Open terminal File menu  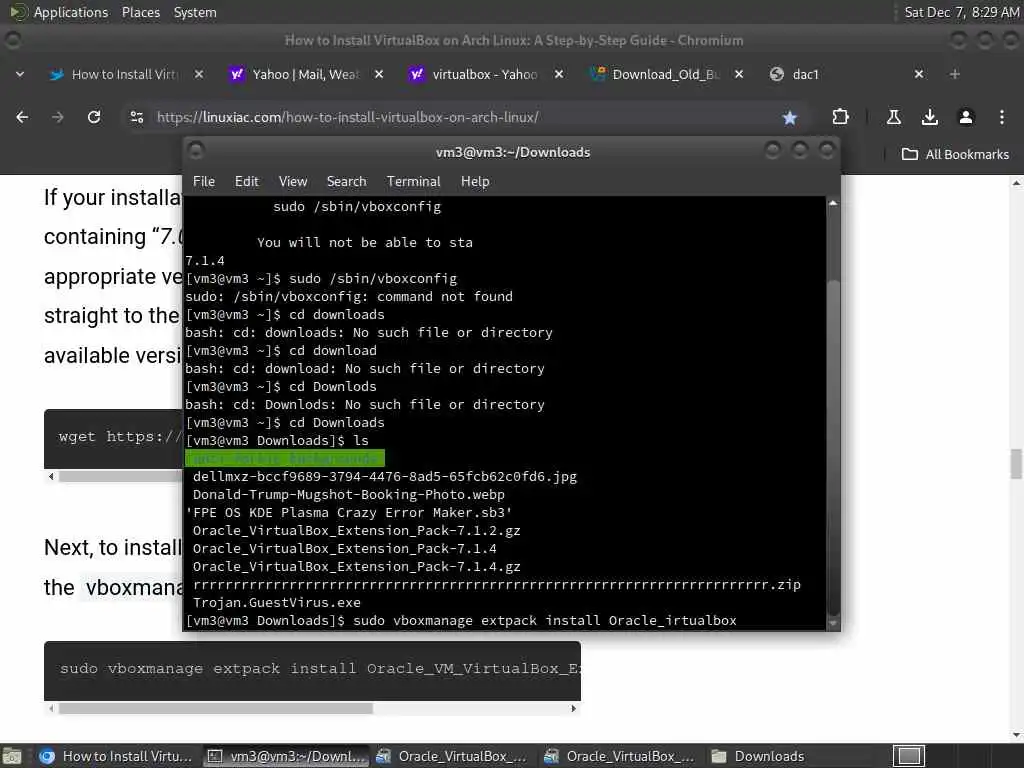pyautogui.click(x=204, y=182)
